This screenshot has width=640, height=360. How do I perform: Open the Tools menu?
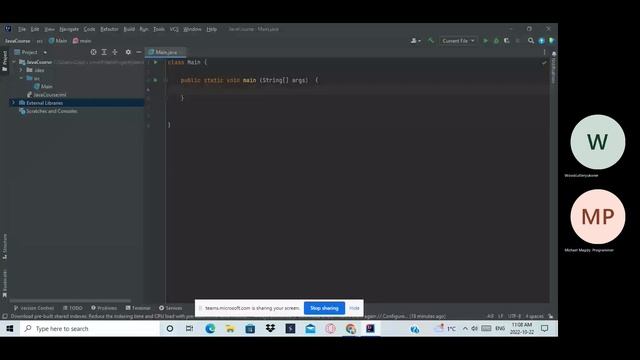(159, 29)
